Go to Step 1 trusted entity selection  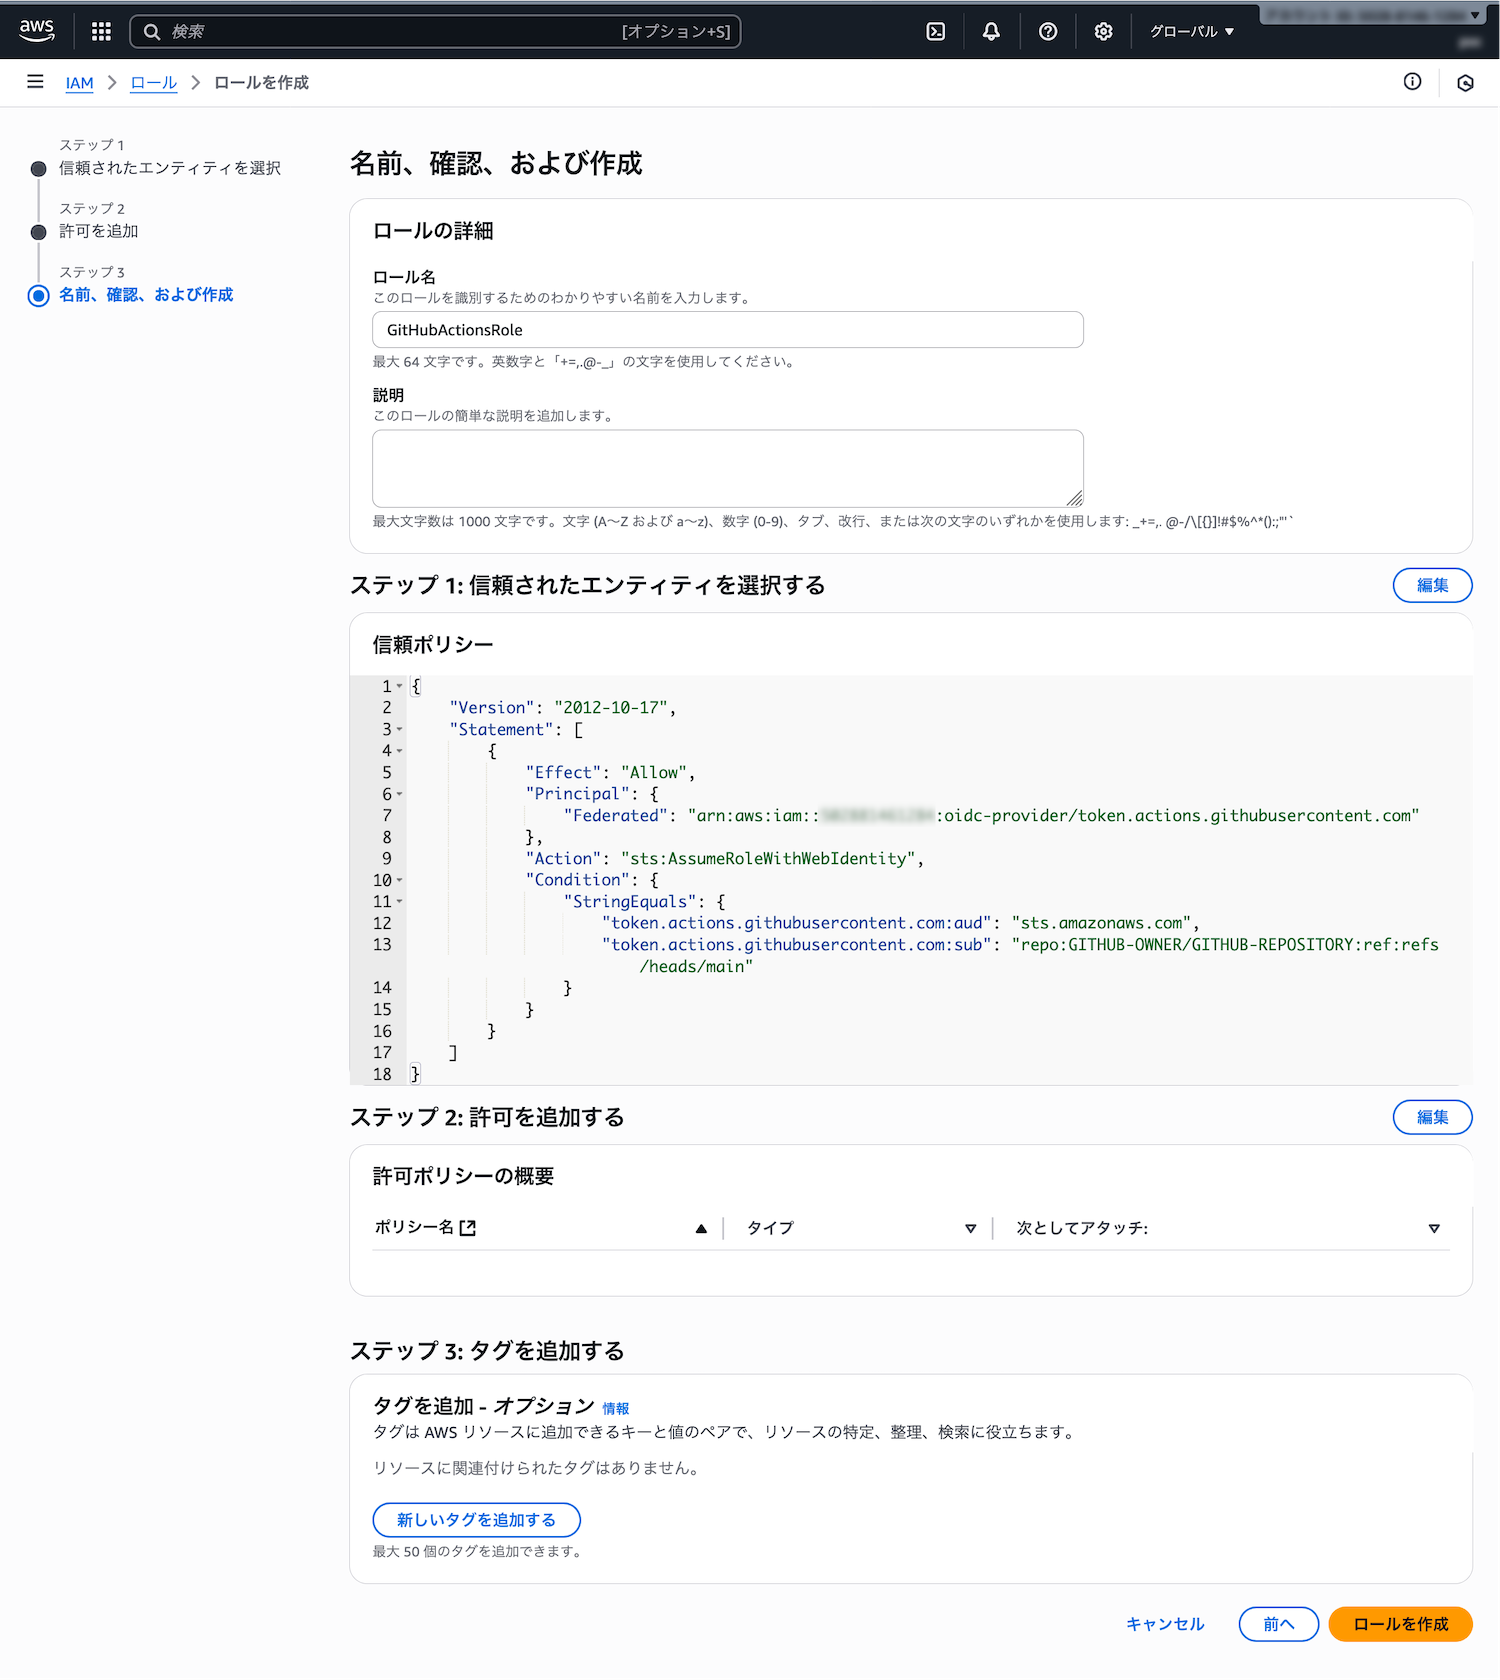(169, 168)
